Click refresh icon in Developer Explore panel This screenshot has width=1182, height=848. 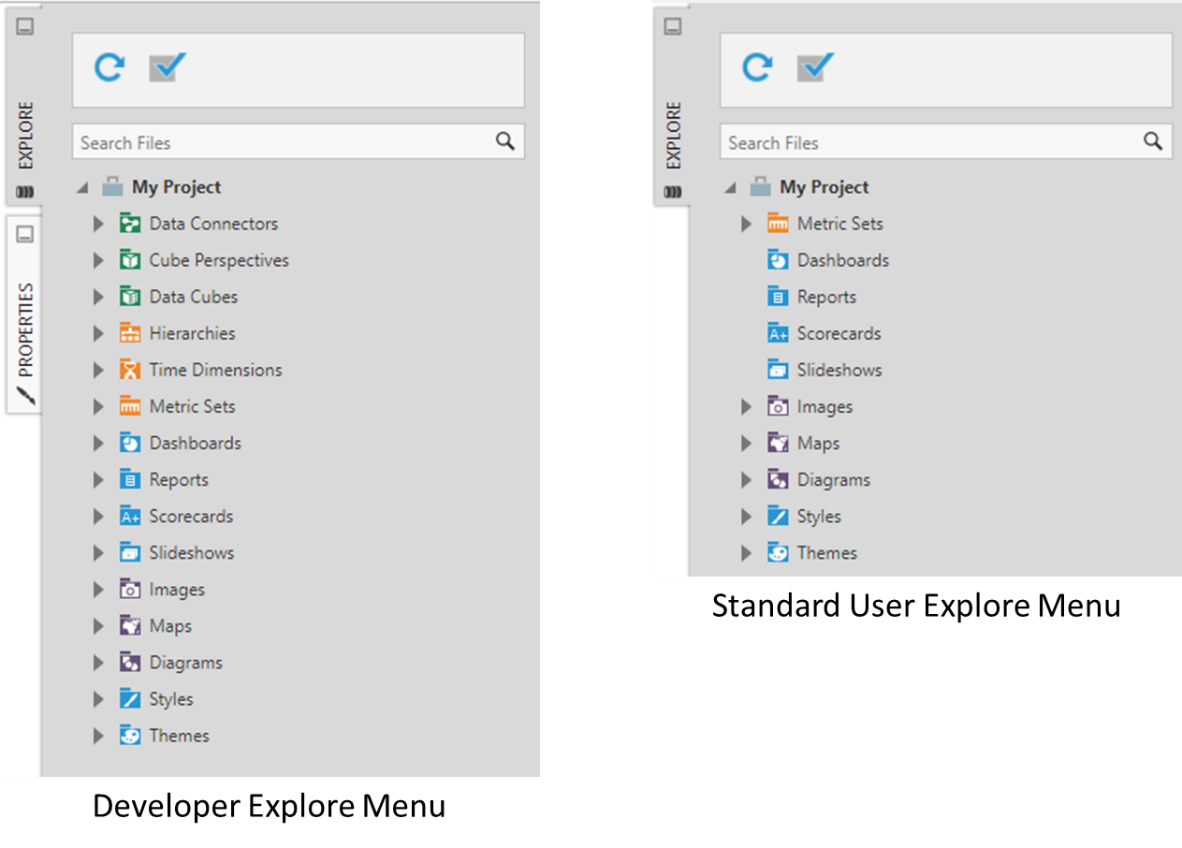(109, 68)
